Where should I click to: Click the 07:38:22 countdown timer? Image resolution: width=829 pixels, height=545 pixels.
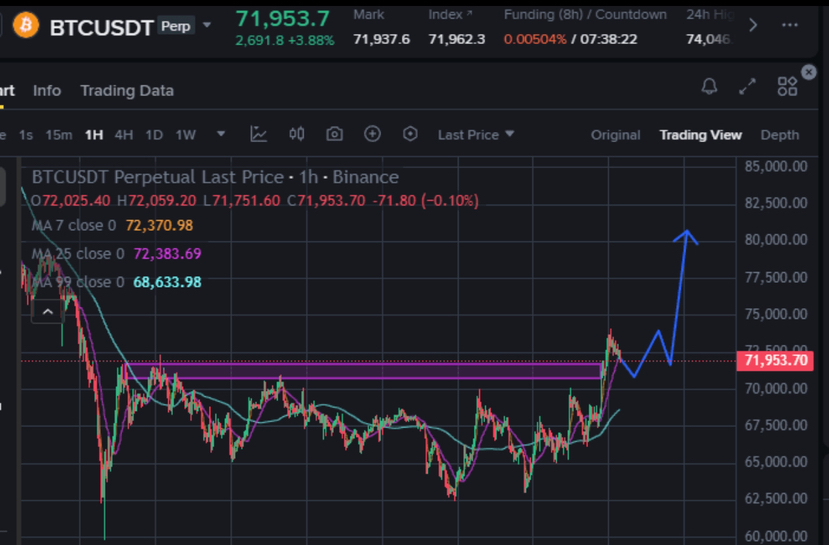pos(609,39)
